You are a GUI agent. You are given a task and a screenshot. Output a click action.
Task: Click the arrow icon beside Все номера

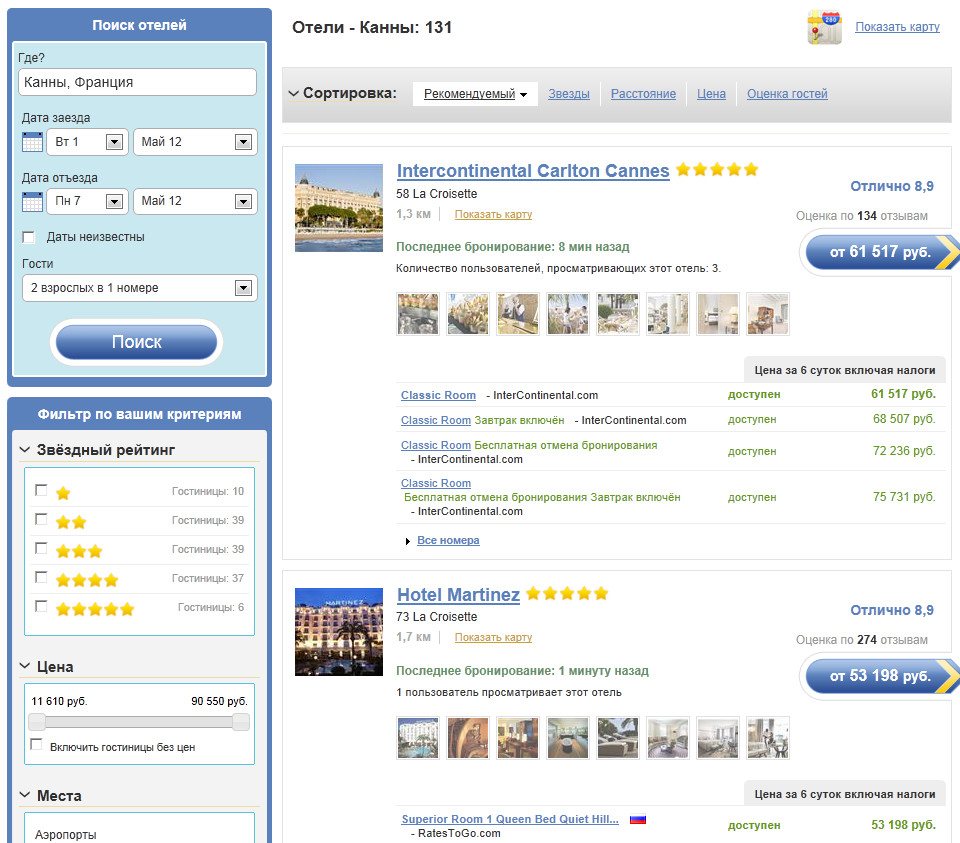[x=408, y=541]
